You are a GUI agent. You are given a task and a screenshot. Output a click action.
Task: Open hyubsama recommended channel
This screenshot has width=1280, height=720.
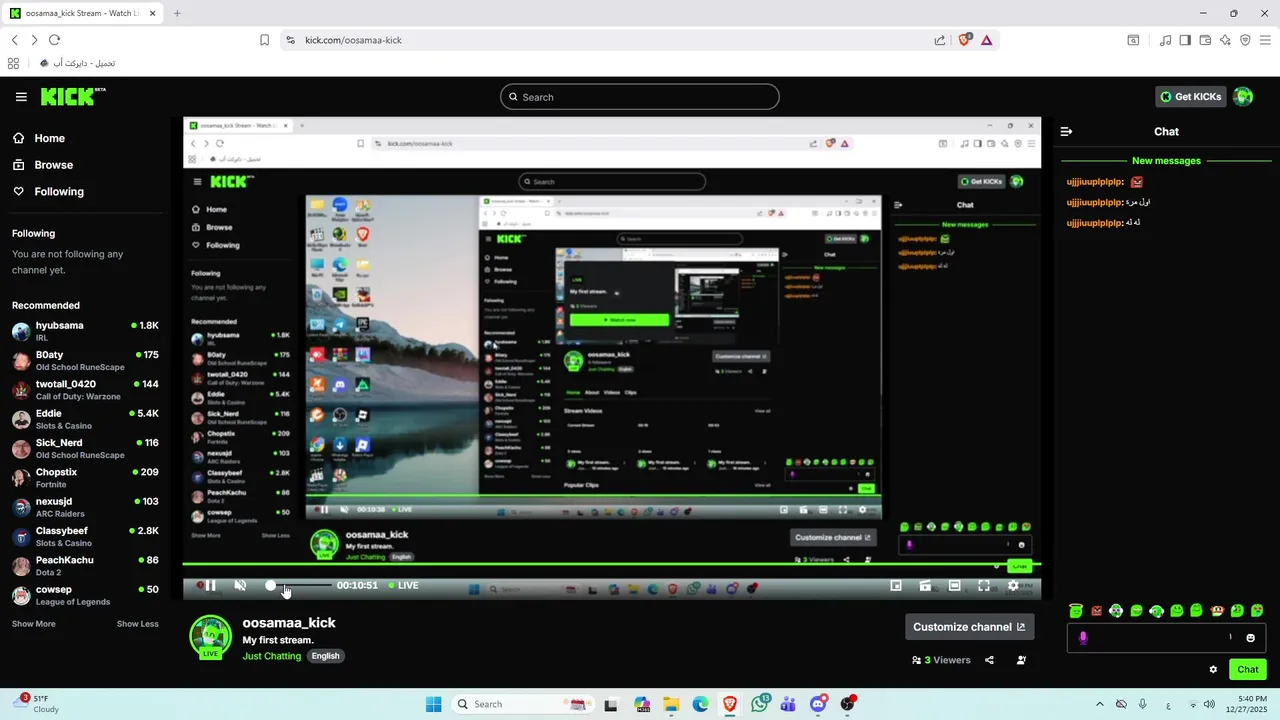[85, 331]
